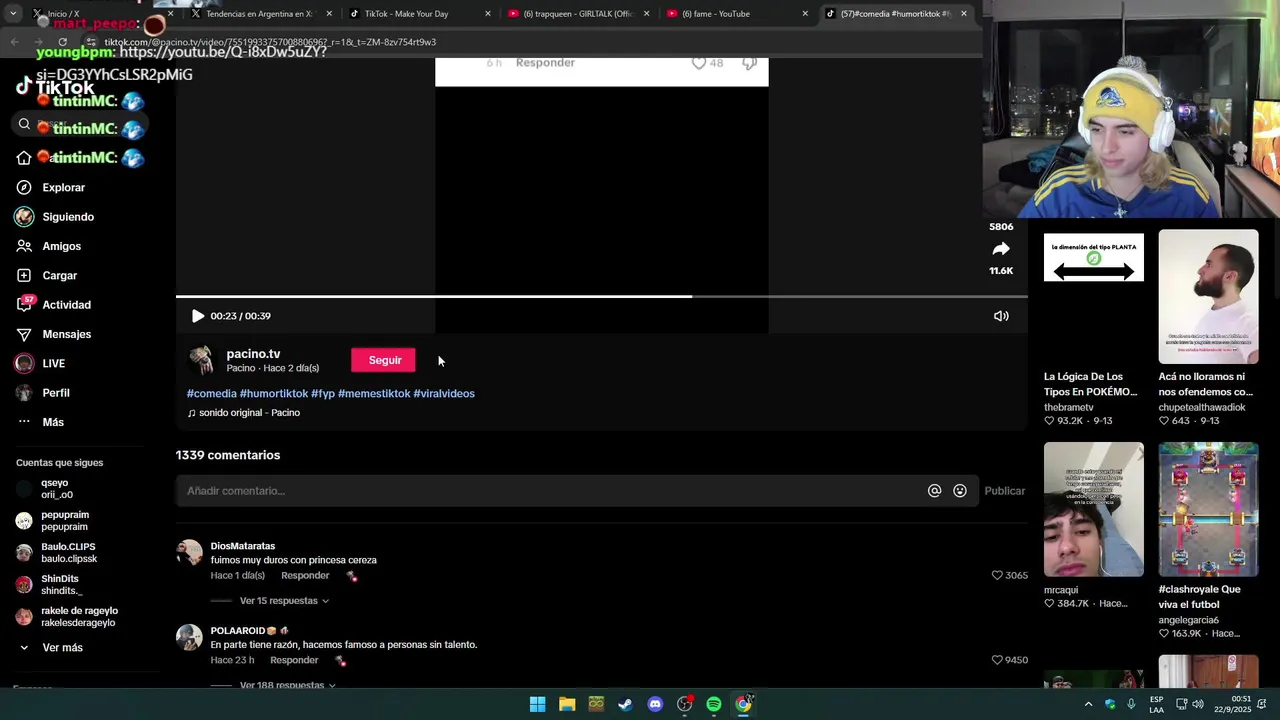Open DiosMataratas commenter avatar
Viewport: 1280px width, 720px height.
point(189,552)
